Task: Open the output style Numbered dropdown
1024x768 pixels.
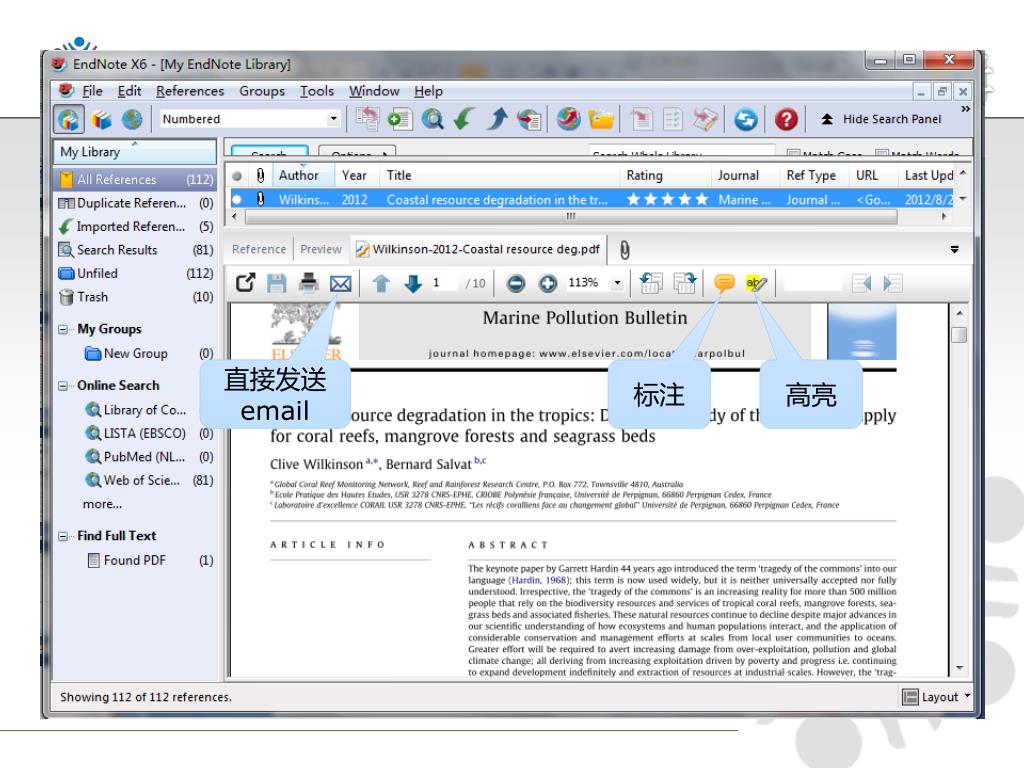Action: tap(333, 119)
